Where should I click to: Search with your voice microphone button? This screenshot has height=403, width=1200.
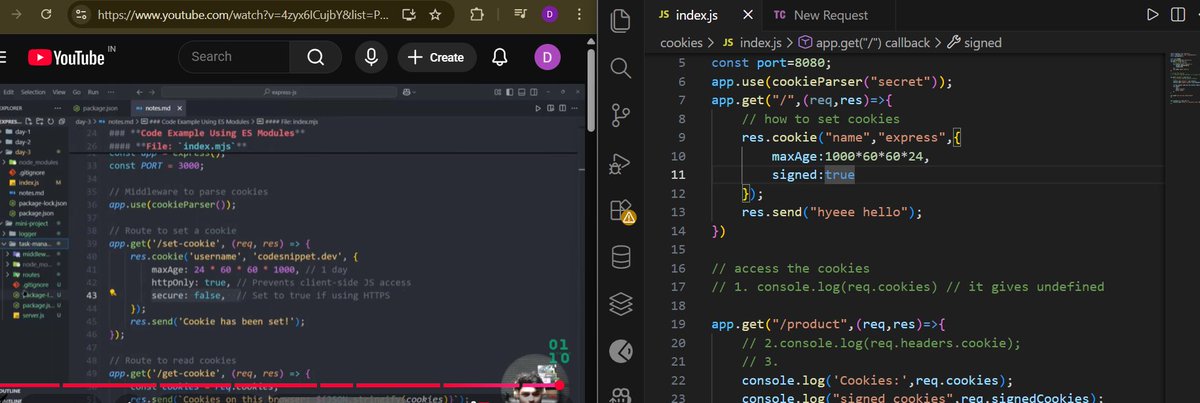click(x=371, y=57)
